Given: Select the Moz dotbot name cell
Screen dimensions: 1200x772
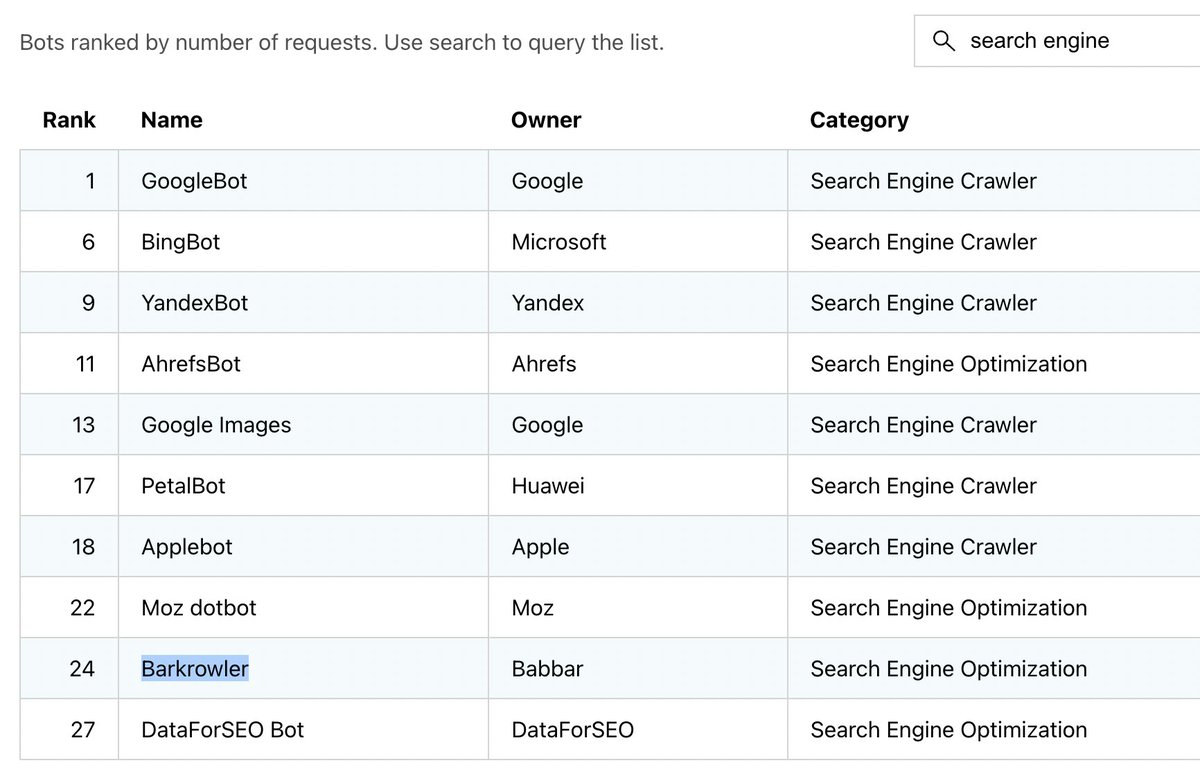Looking at the screenshot, I should coord(303,608).
